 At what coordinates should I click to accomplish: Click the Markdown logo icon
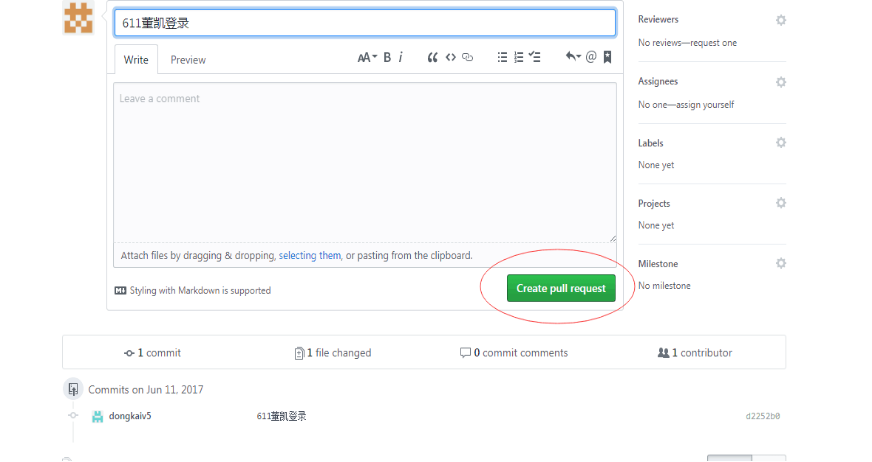pyautogui.click(x=120, y=290)
